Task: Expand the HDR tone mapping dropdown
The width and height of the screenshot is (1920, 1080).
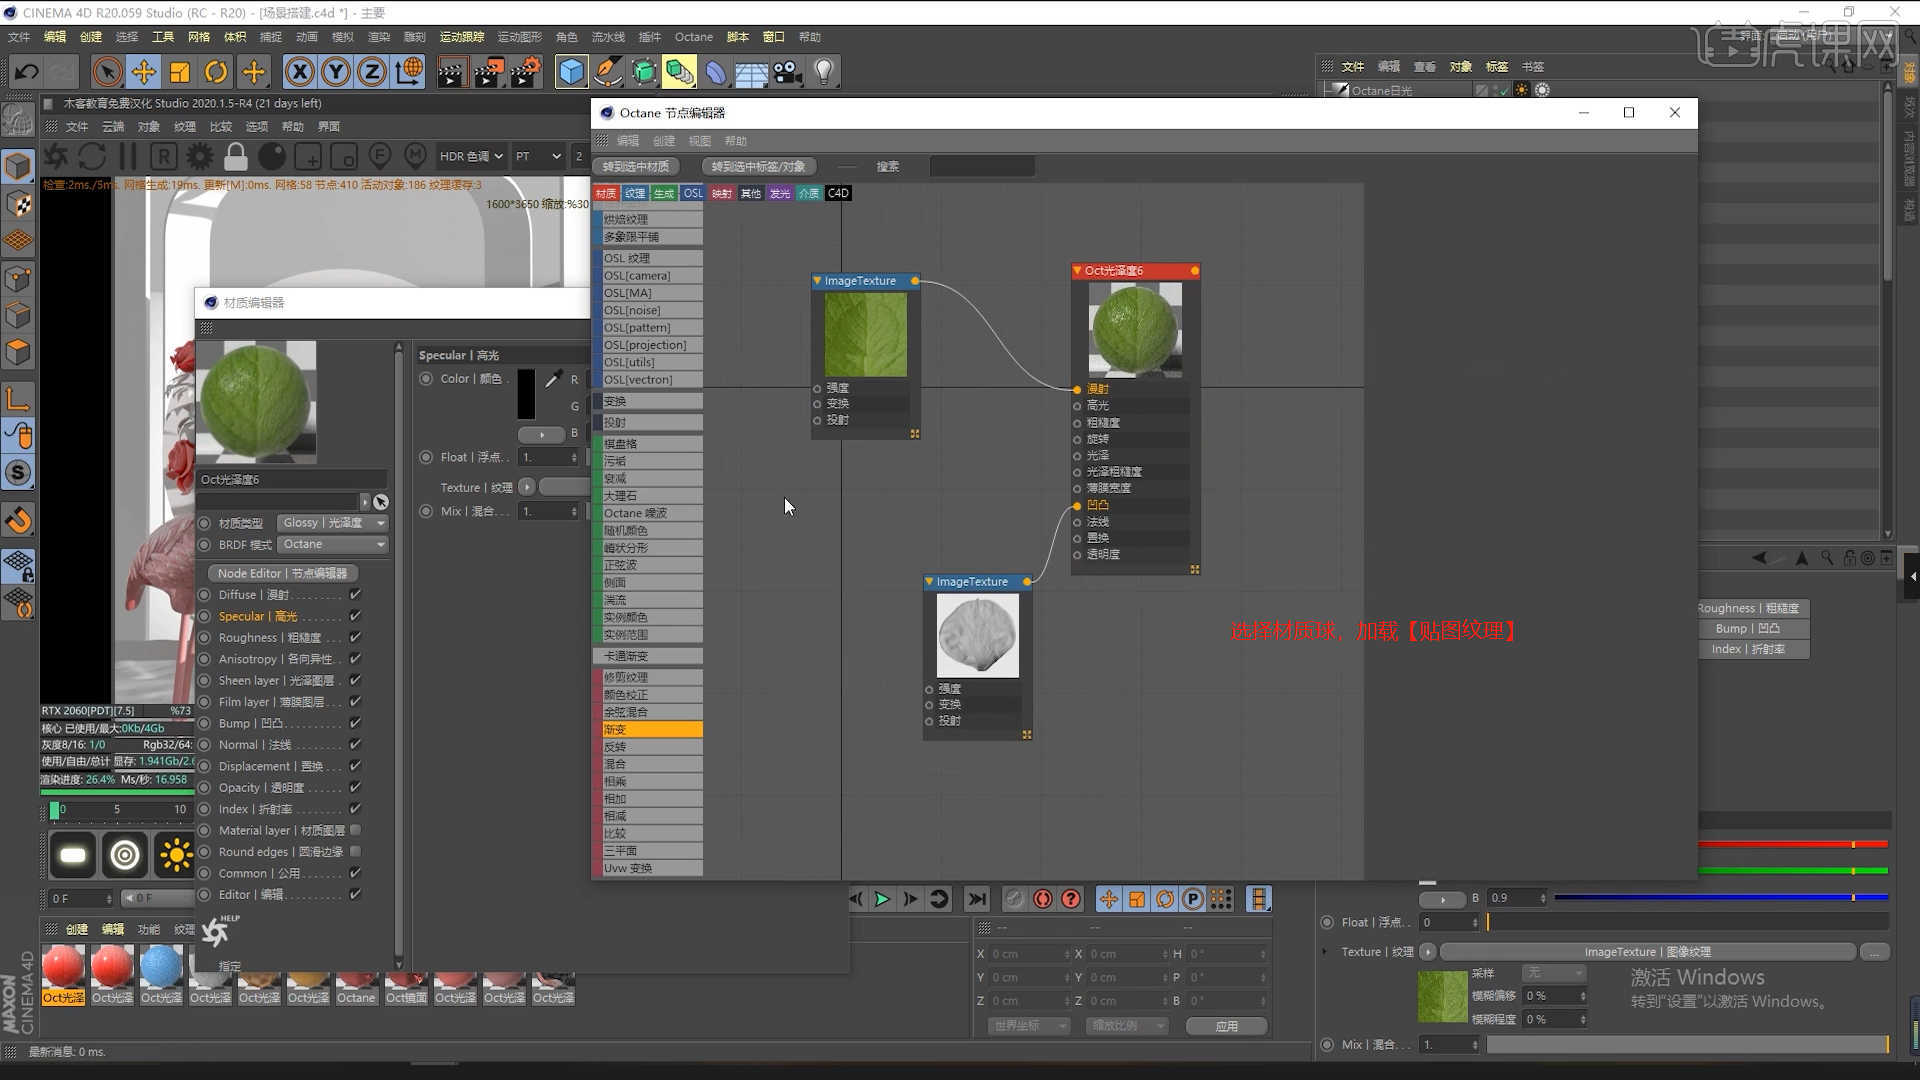Action: tap(471, 157)
